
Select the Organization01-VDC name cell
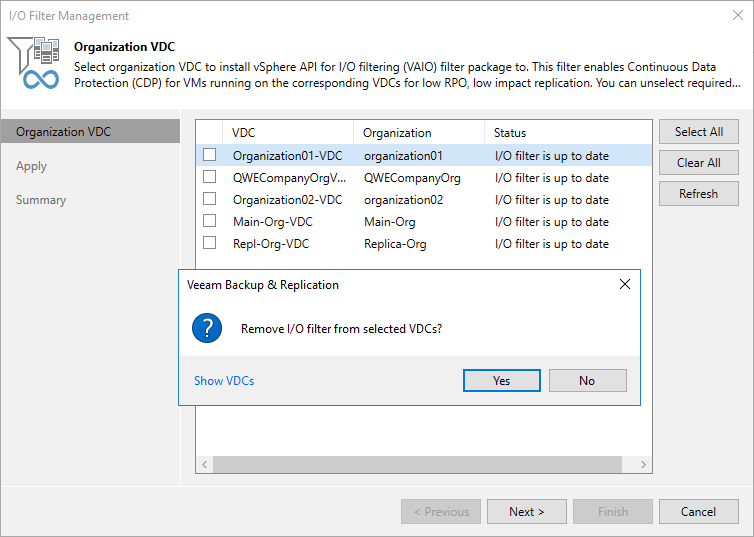click(288, 156)
